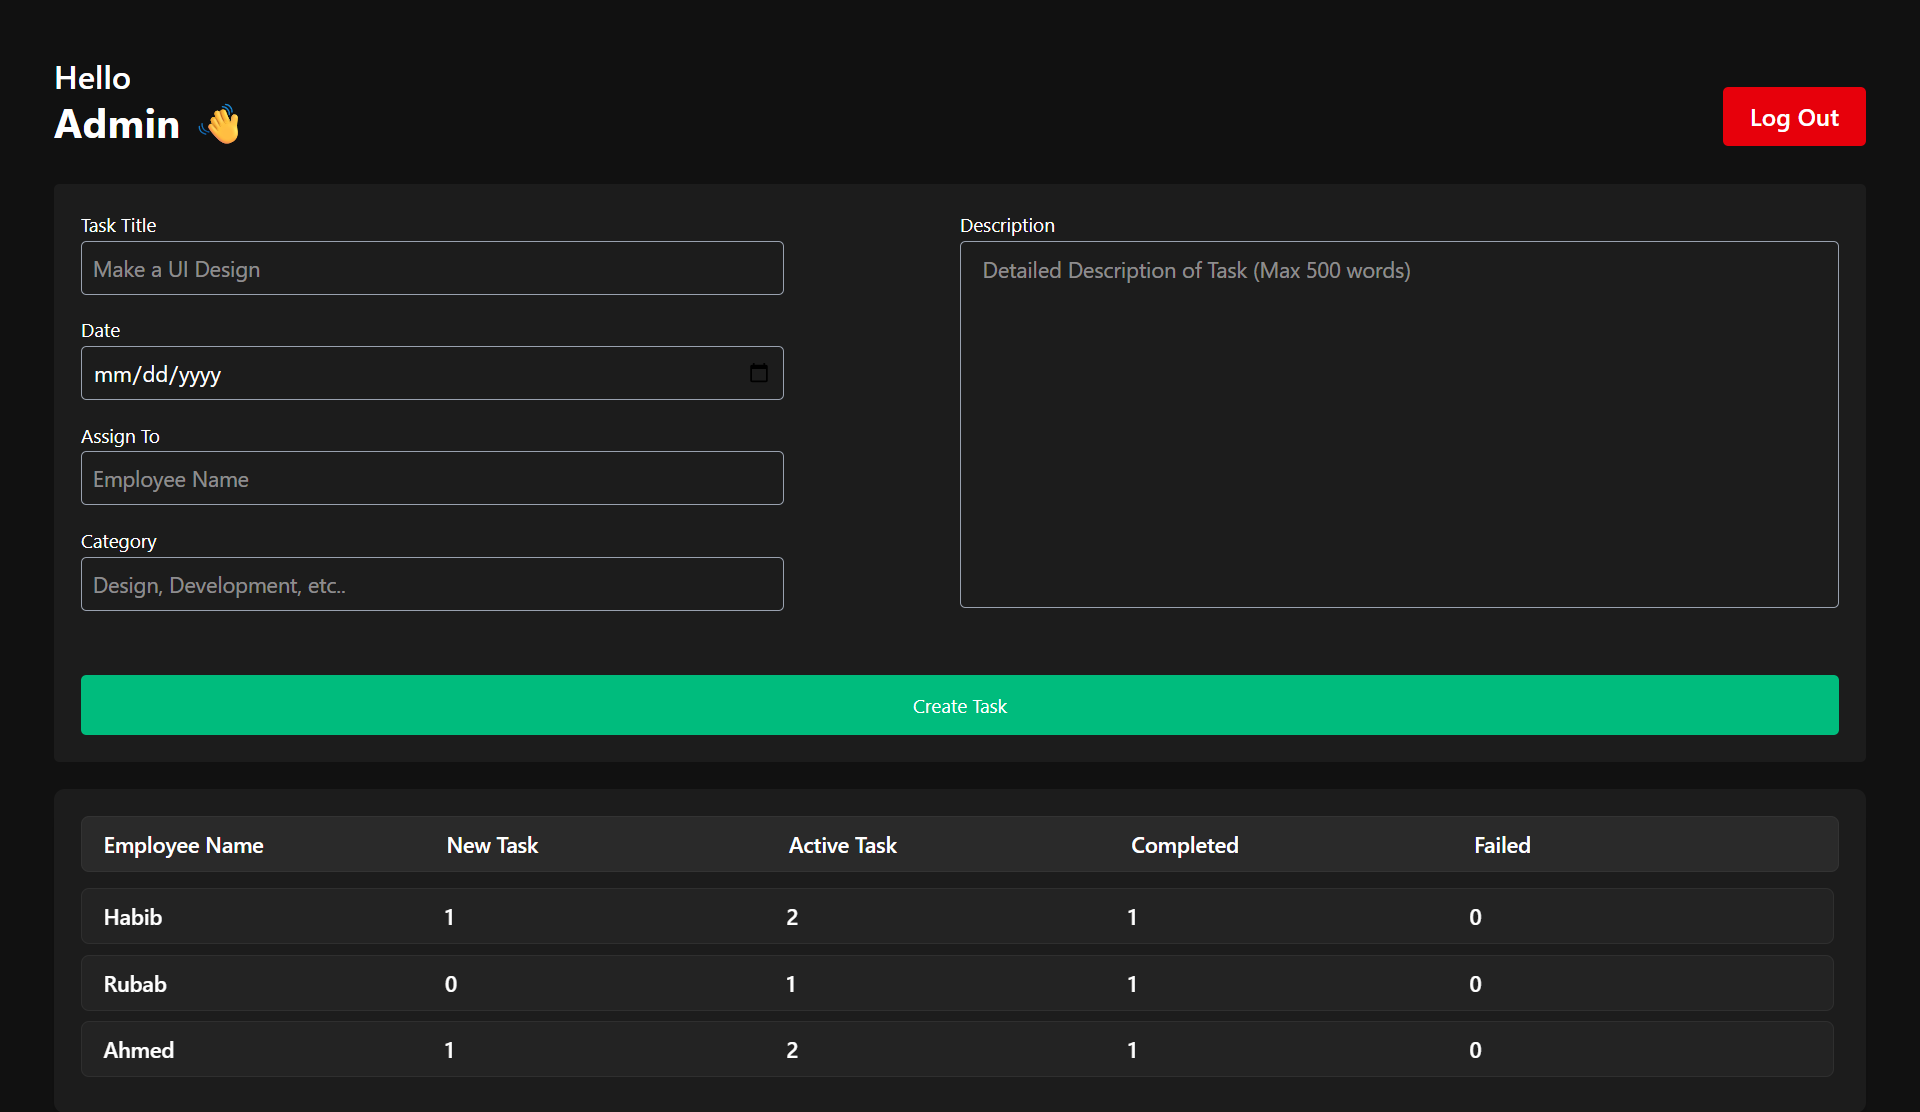Click the Active Task column header

(842, 845)
